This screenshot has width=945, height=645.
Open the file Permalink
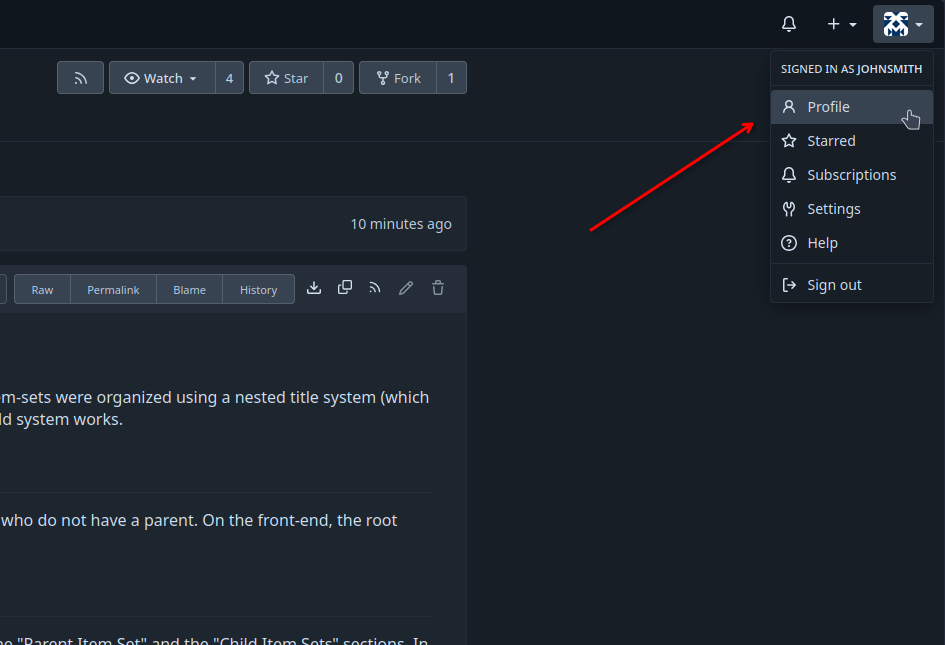pos(113,289)
